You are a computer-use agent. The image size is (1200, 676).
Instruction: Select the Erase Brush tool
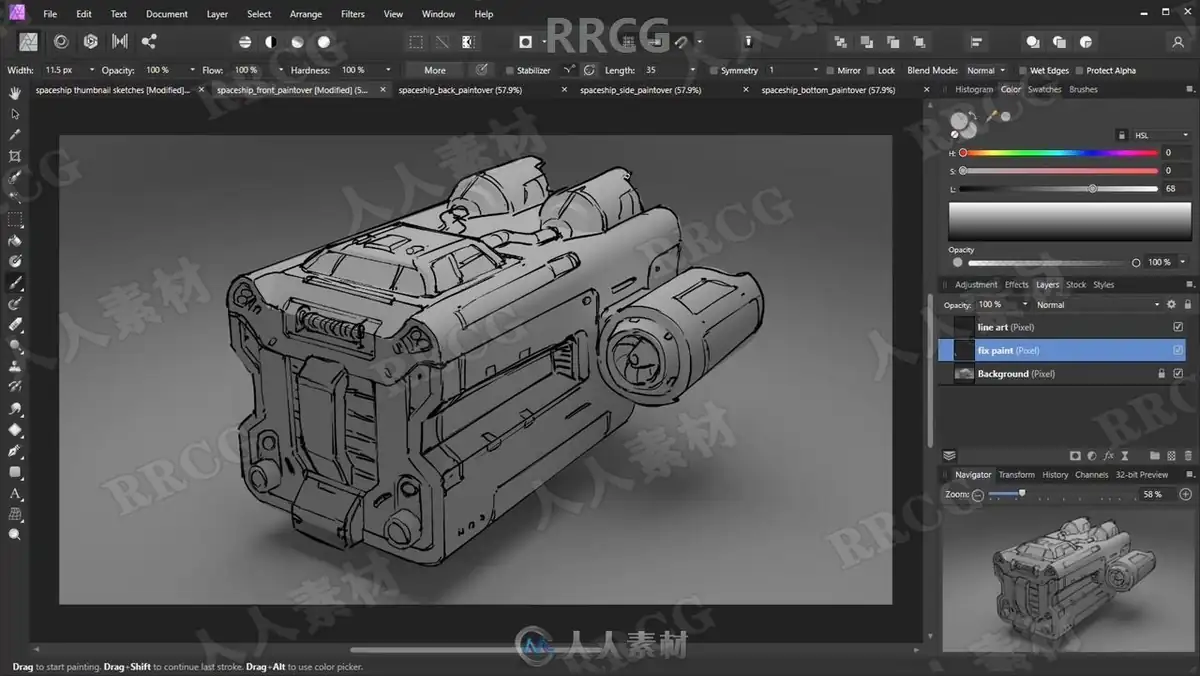15,325
